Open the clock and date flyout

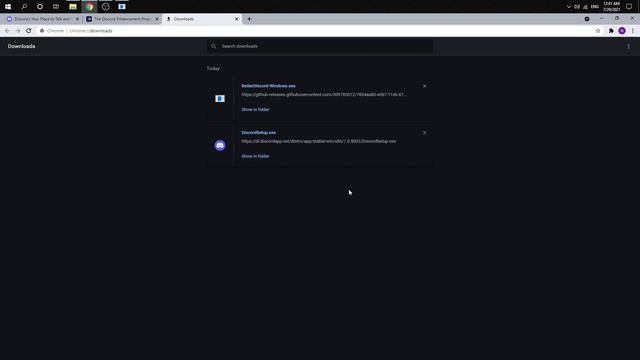(611, 7)
